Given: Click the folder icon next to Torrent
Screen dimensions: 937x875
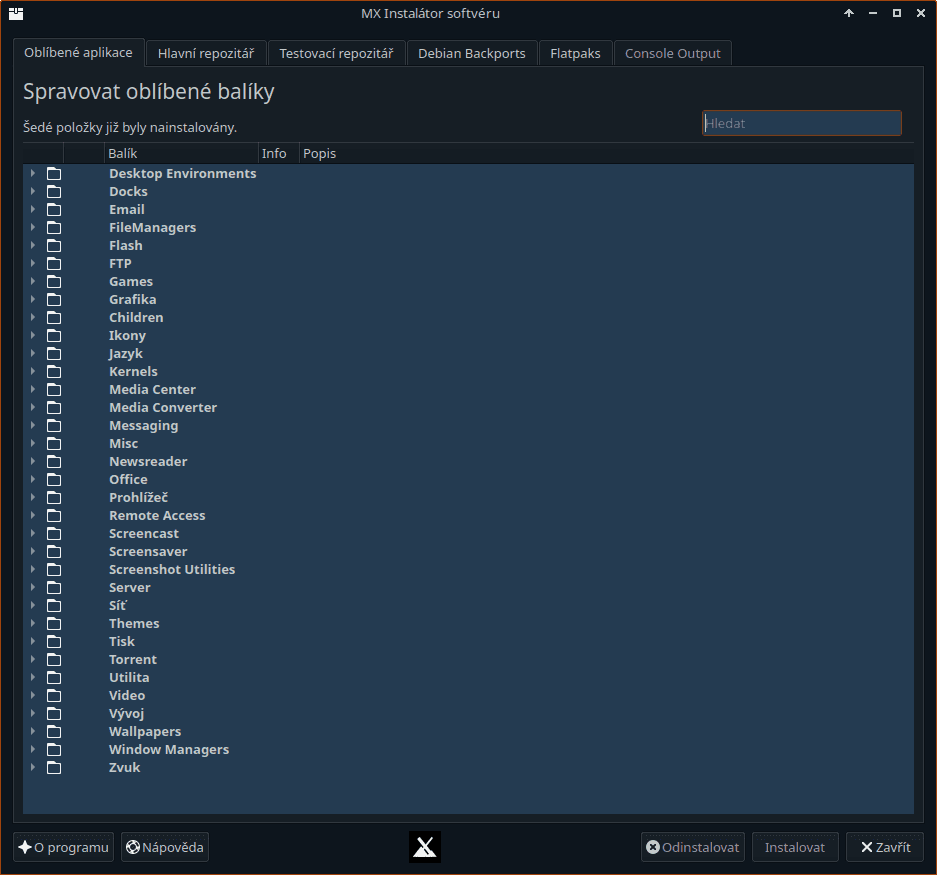Looking at the screenshot, I should pos(53,659).
